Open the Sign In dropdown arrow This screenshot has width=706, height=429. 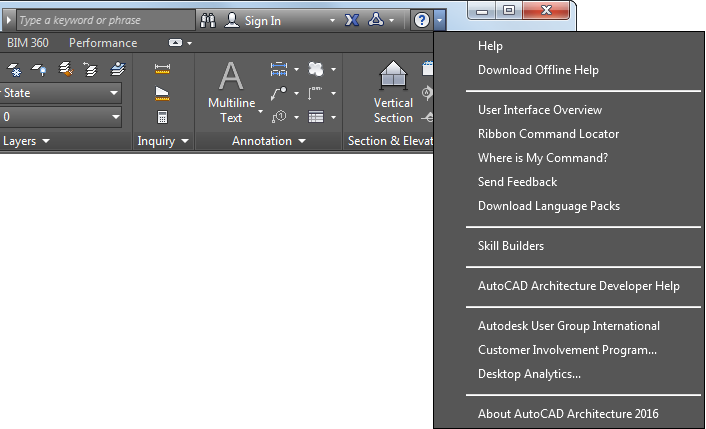(332, 21)
